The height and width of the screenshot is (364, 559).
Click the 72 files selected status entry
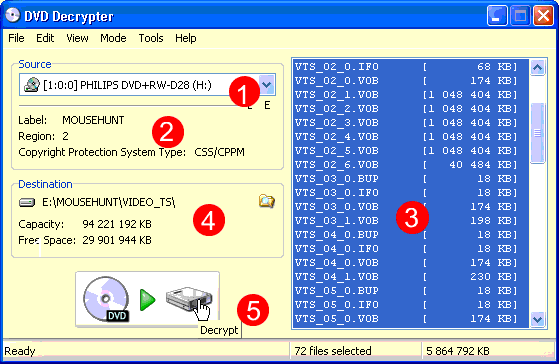(333, 351)
